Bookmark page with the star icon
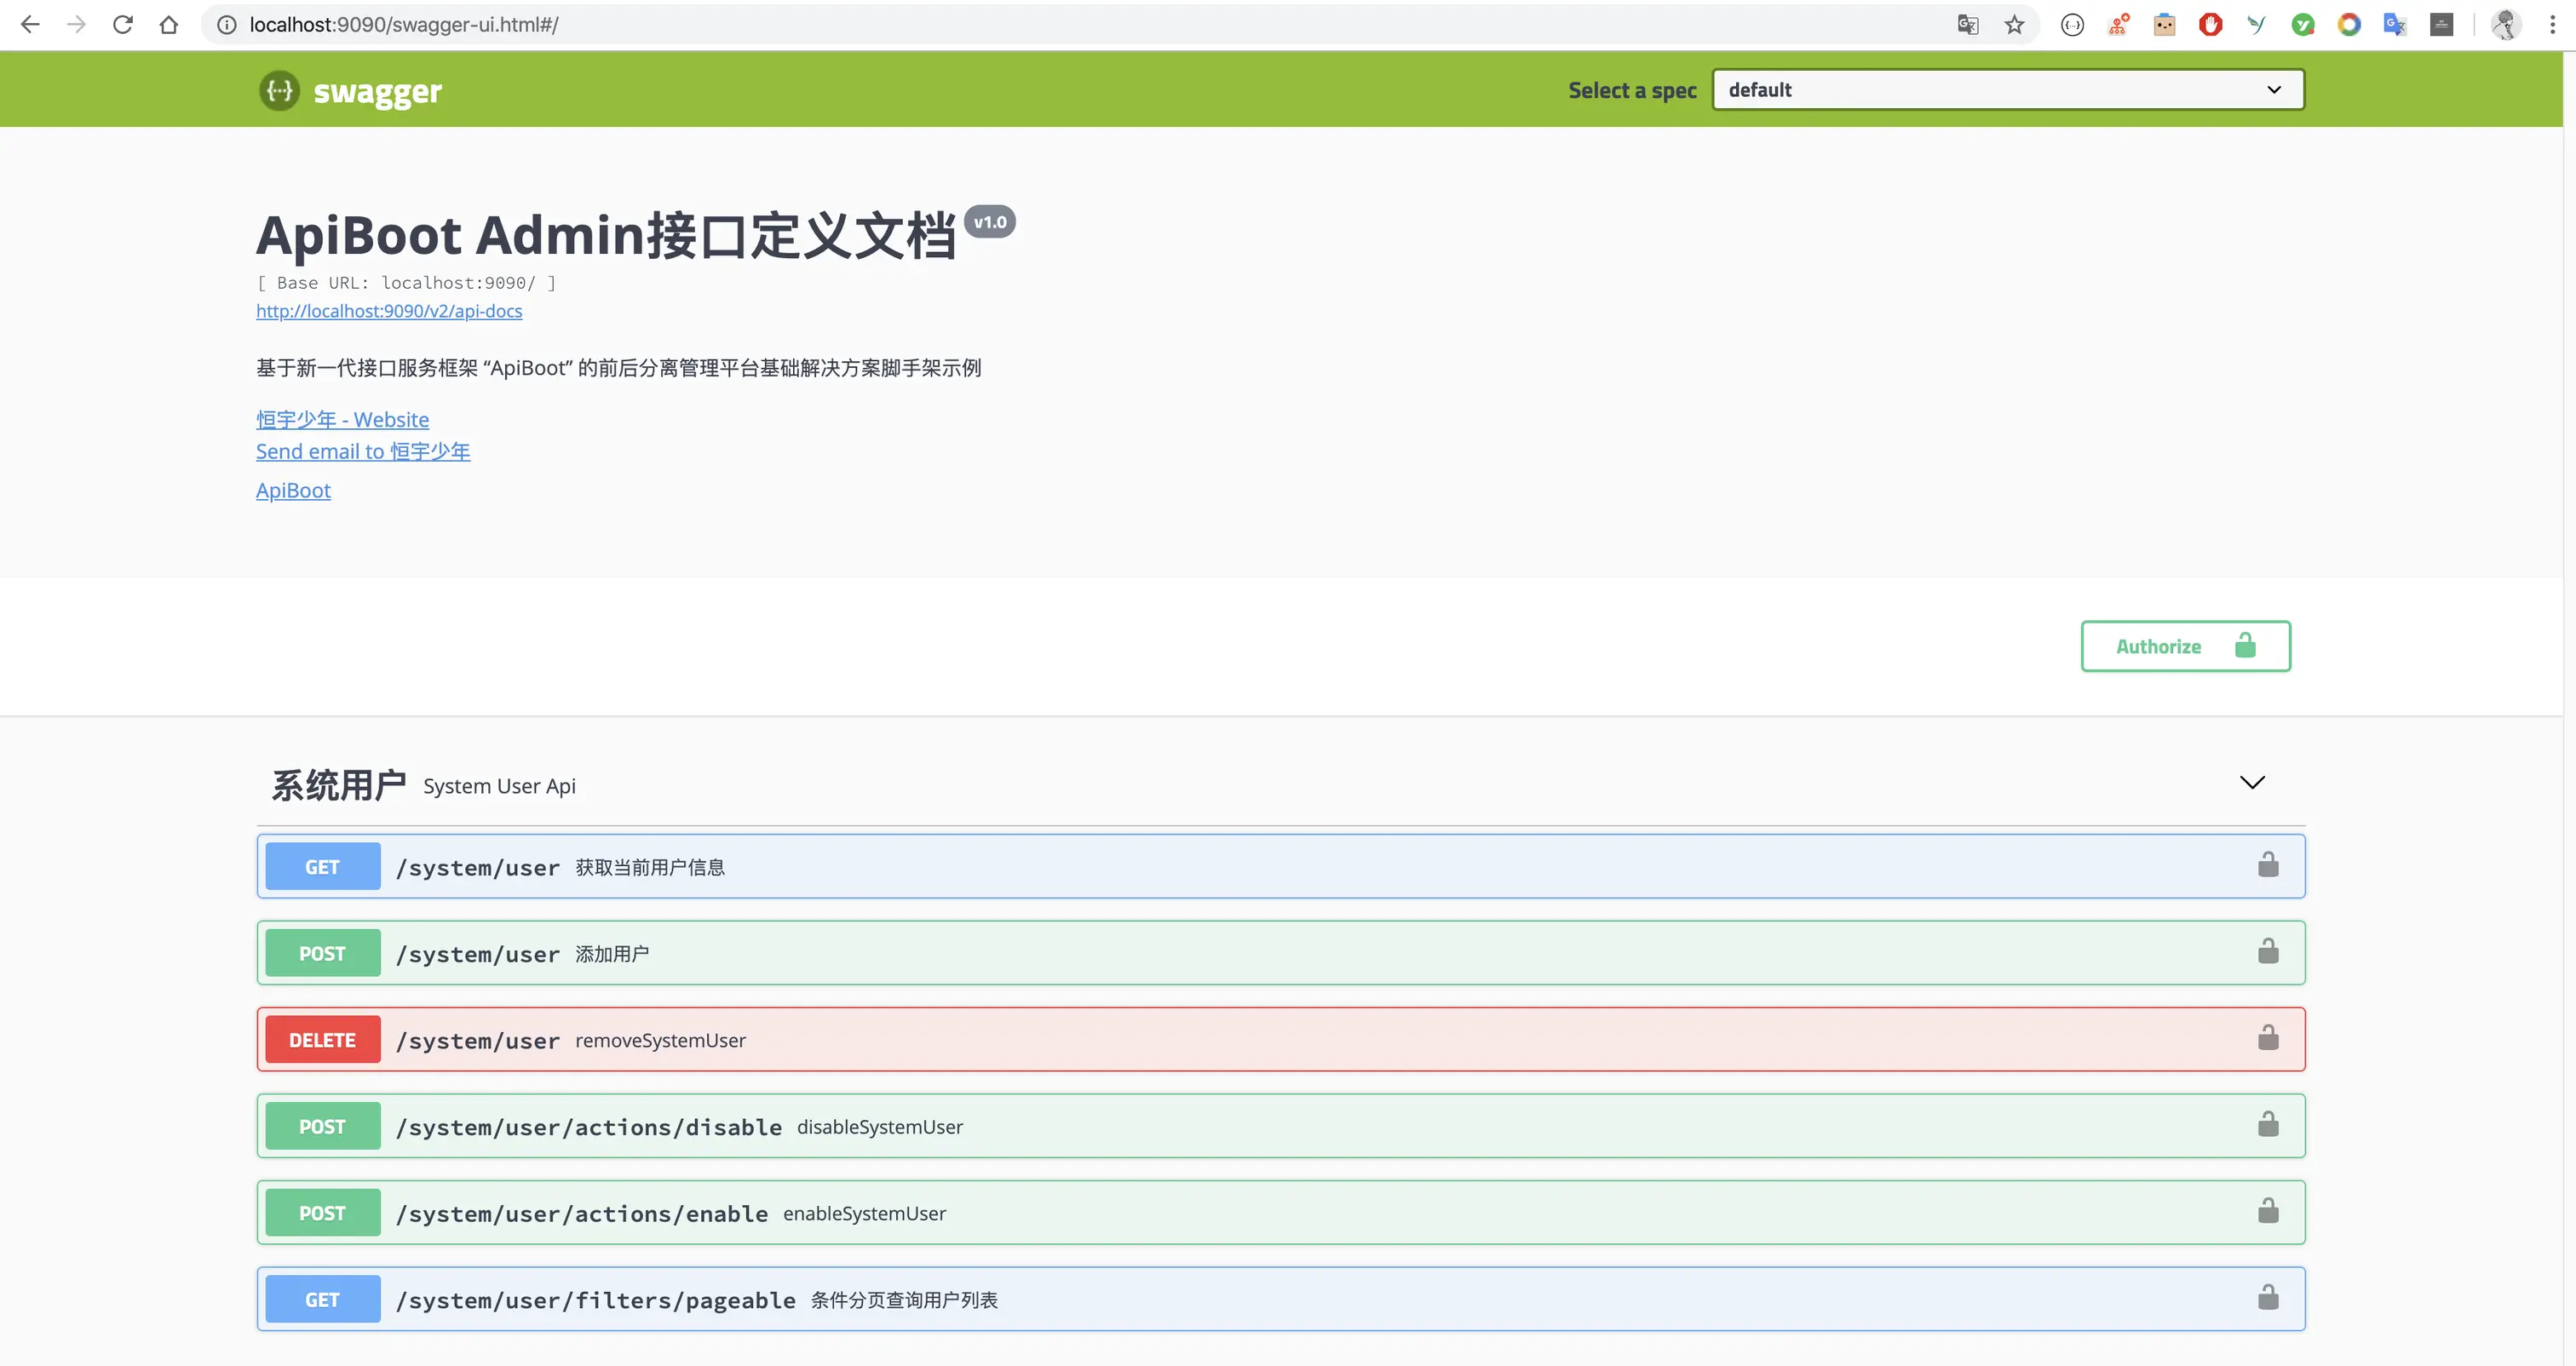 [x=2014, y=25]
